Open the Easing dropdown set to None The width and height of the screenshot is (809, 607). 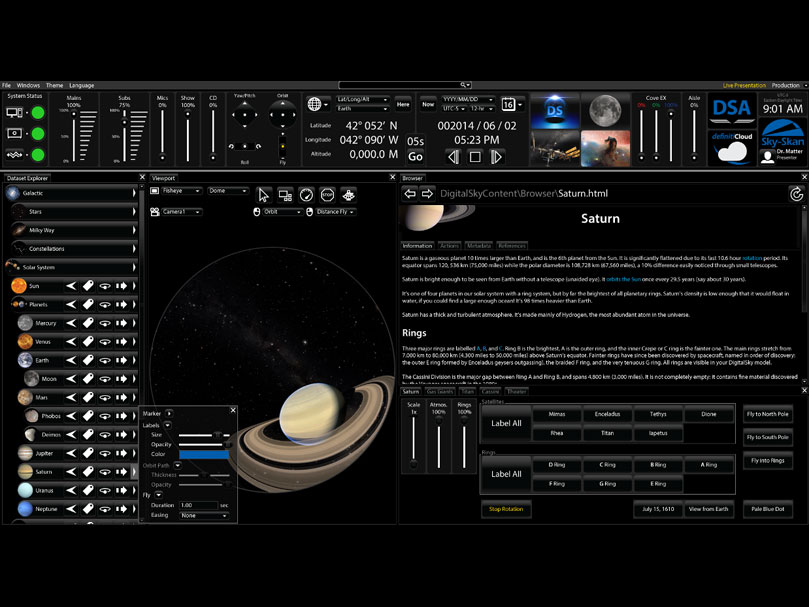[204, 516]
